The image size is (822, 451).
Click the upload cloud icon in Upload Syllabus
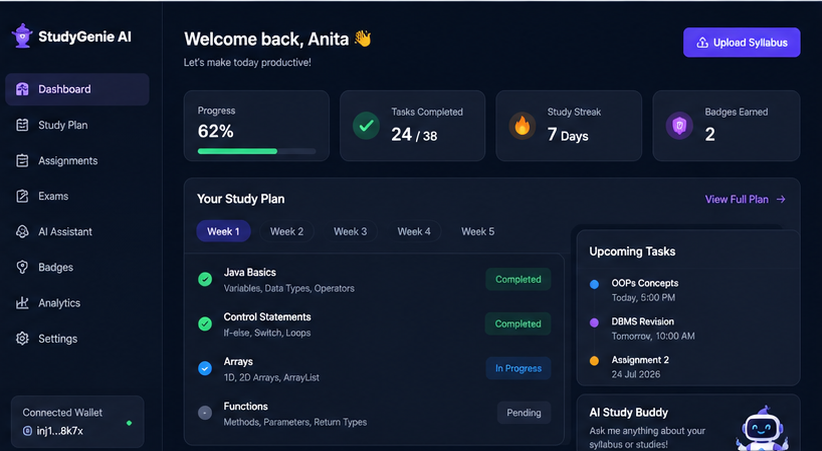tap(702, 43)
